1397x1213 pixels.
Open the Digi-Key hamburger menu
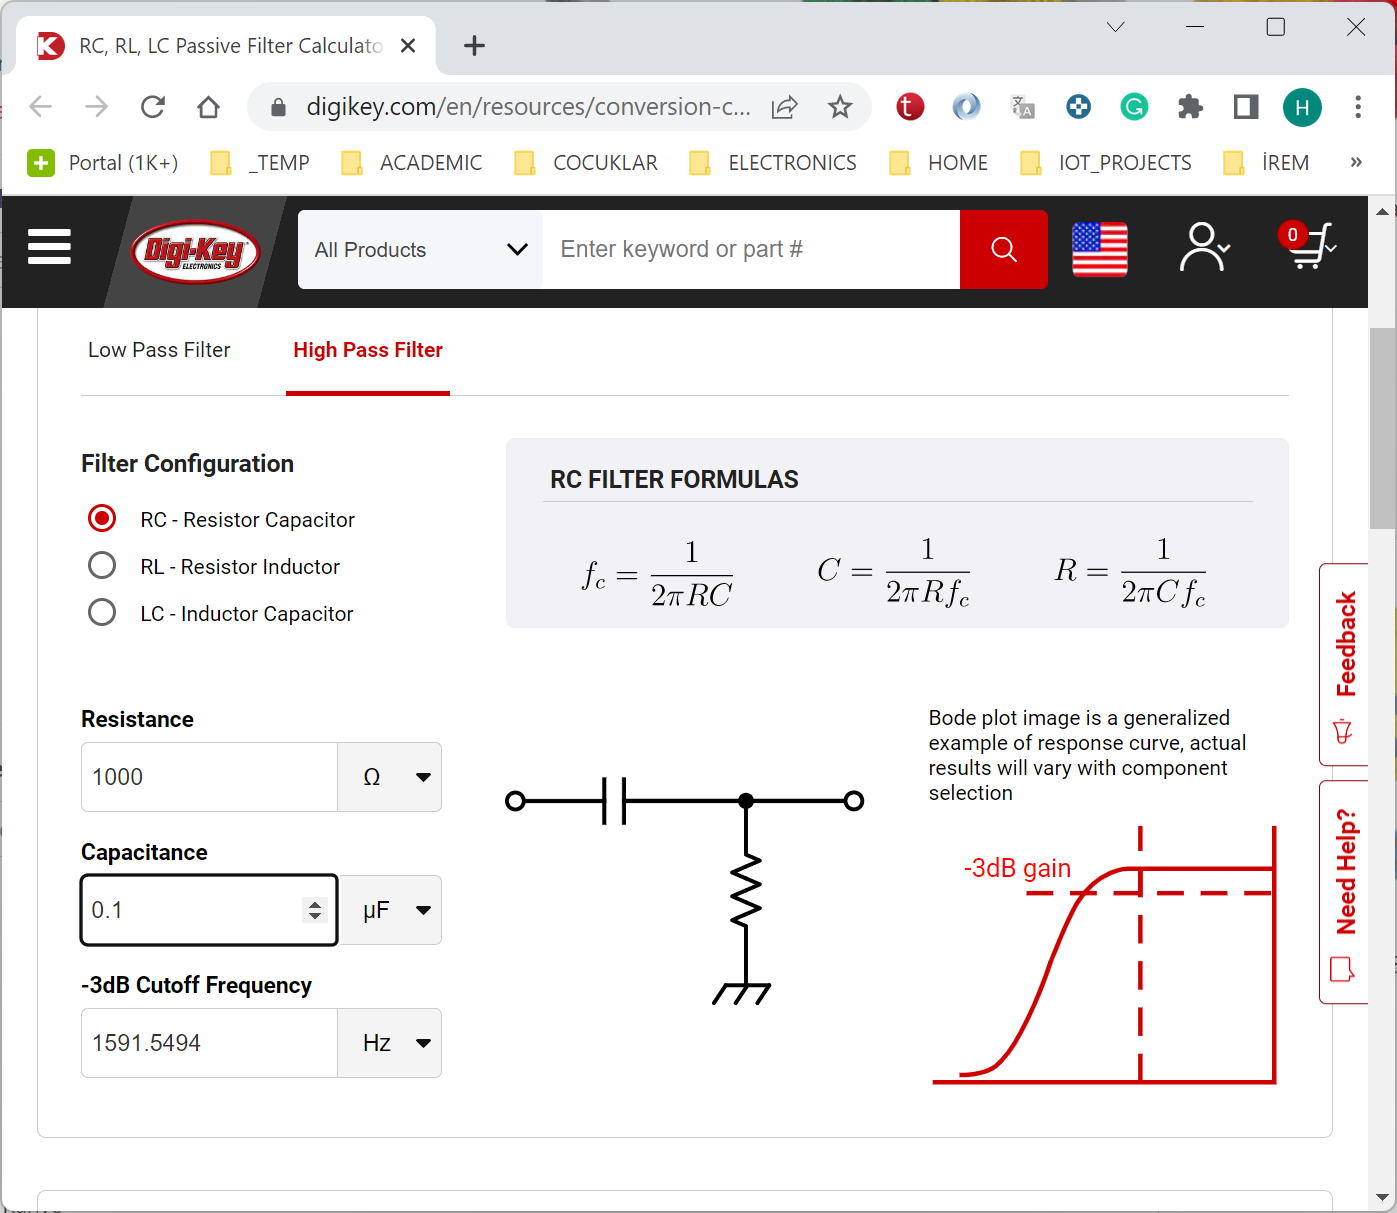pos(49,247)
